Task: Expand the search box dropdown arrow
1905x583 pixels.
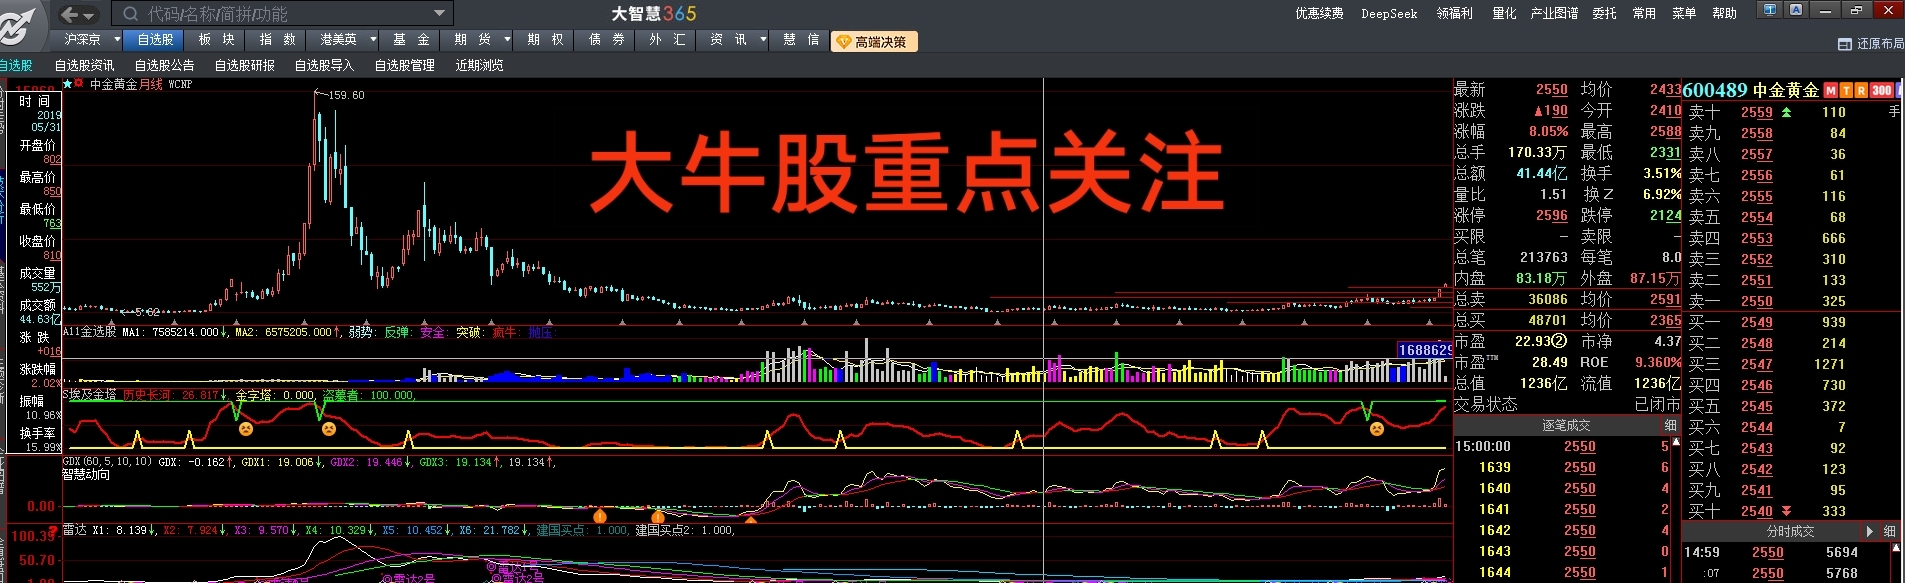Action: (439, 13)
